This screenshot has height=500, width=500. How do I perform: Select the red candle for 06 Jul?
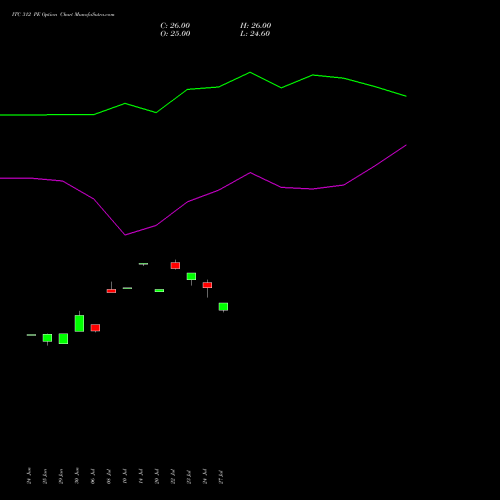pyautogui.click(x=95, y=328)
